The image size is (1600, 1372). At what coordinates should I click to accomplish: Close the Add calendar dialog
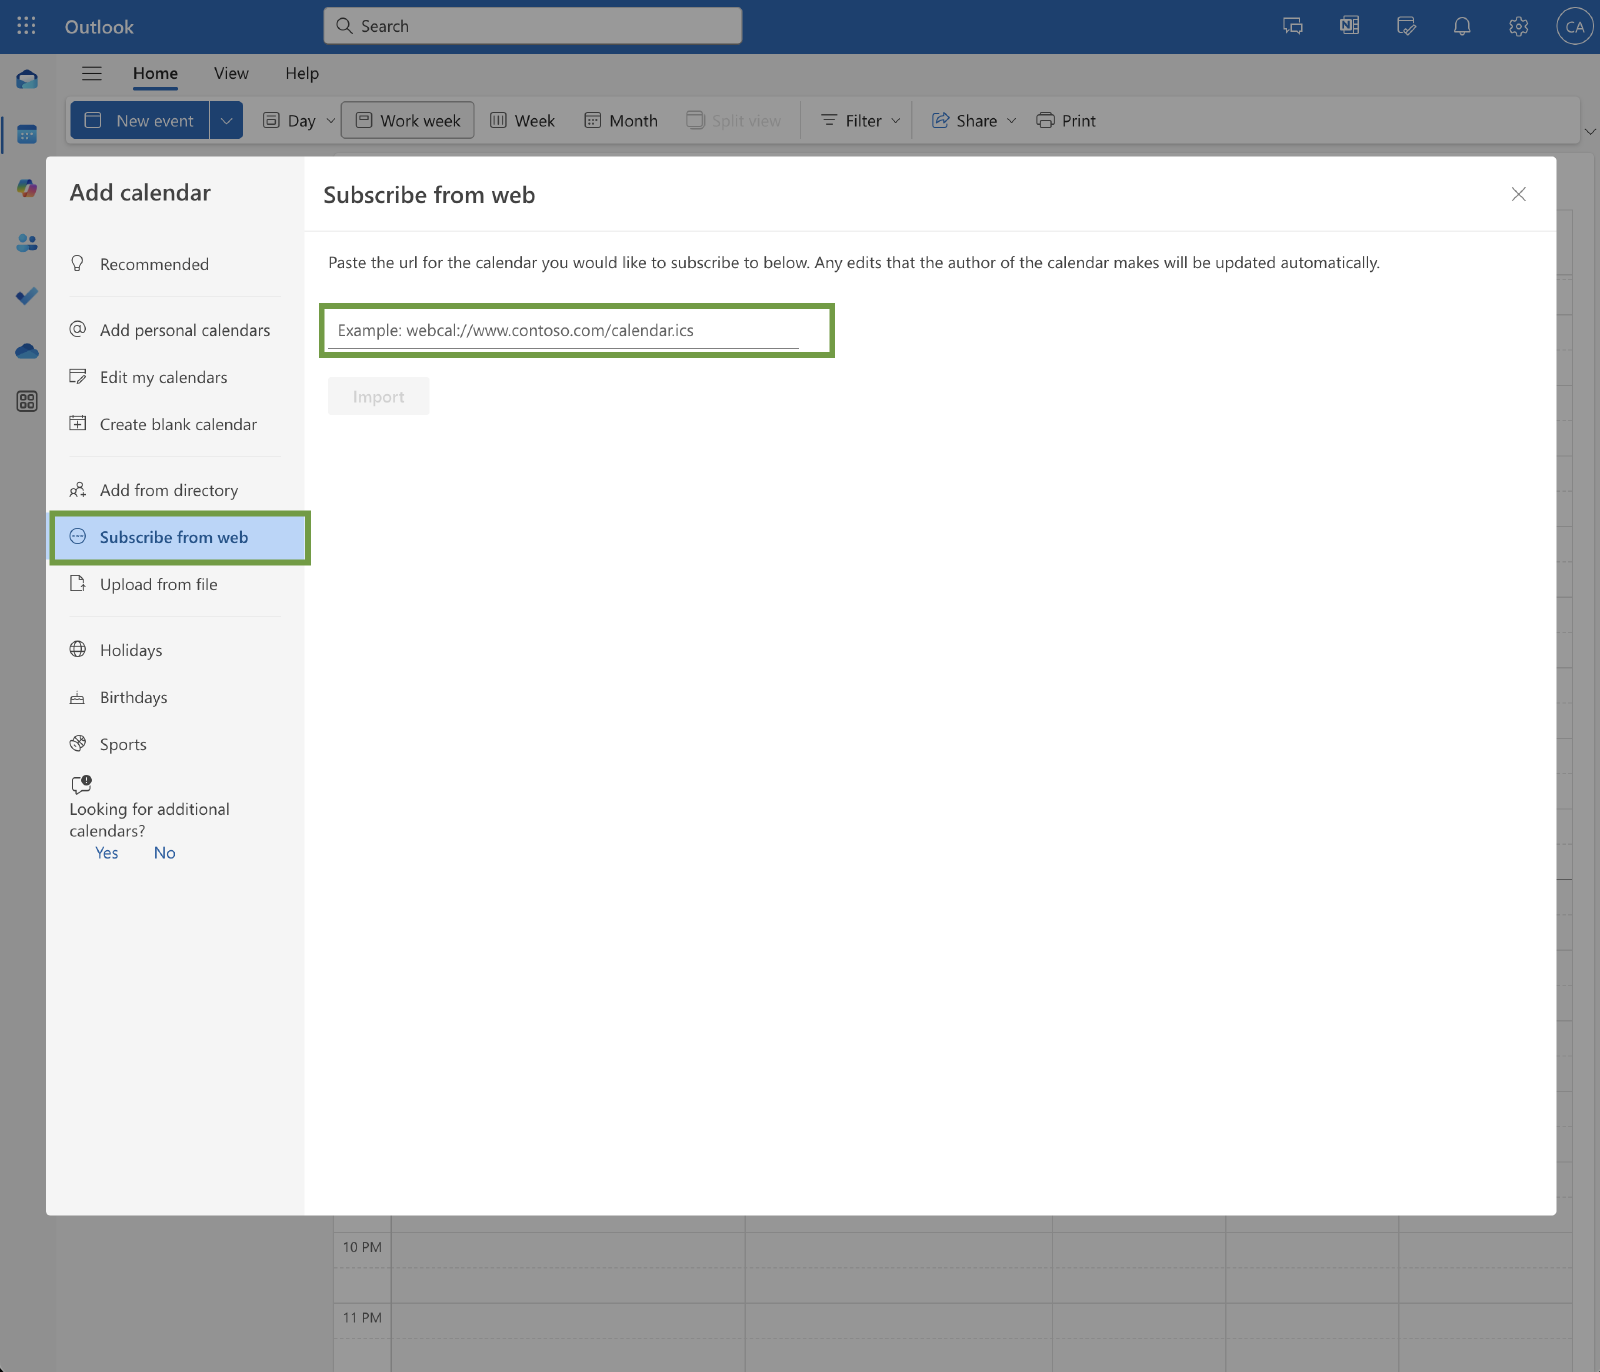1518,194
